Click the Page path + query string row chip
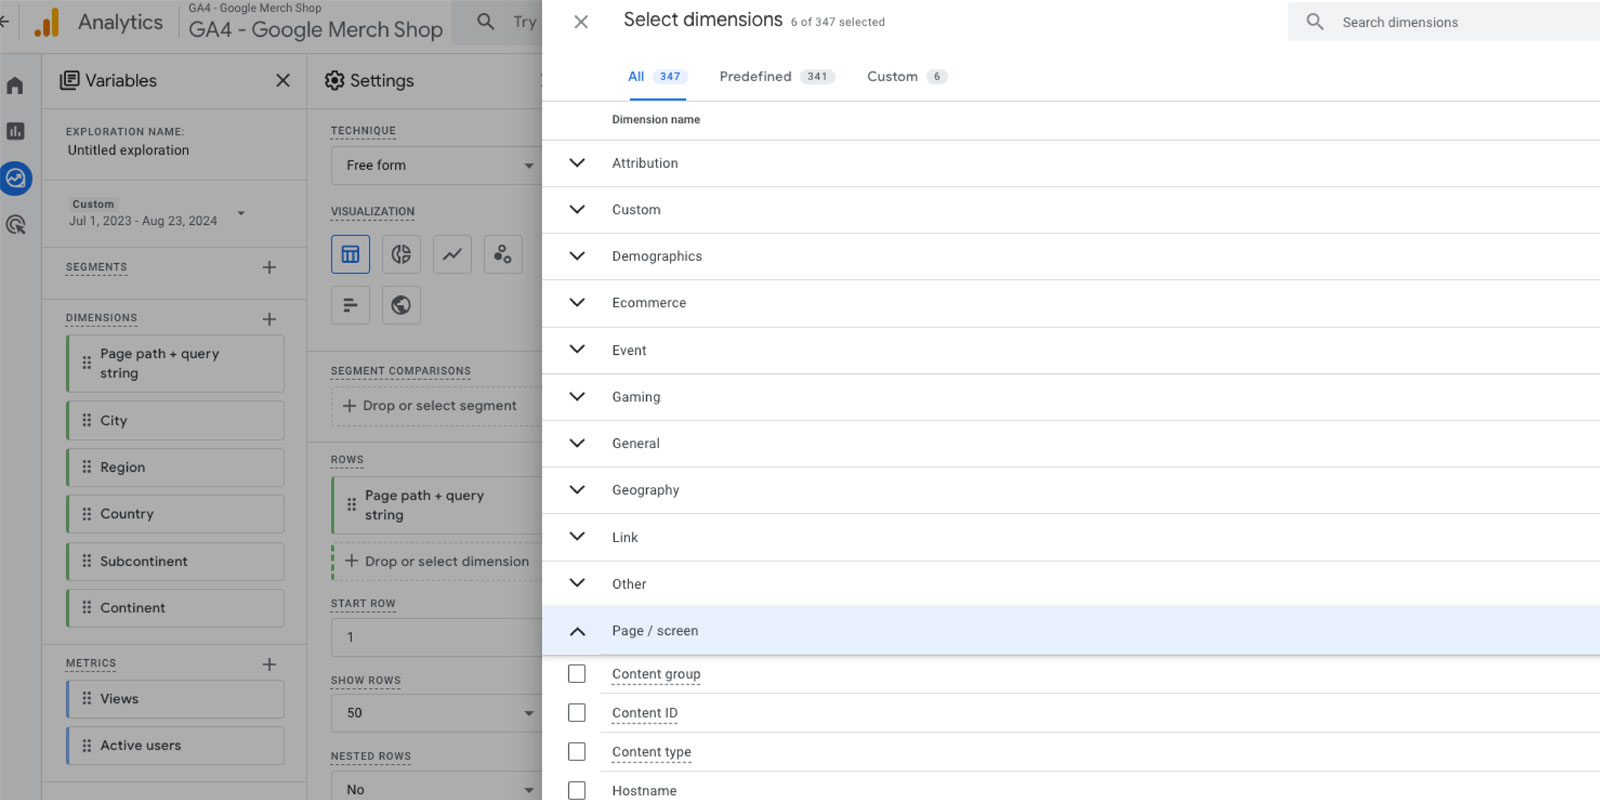 (436, 505)
